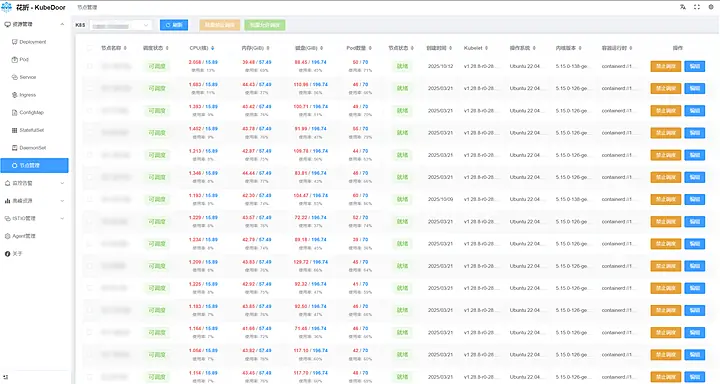Click the 监控告警 bell icon
The image size is (720, 384).
point(7,183)
